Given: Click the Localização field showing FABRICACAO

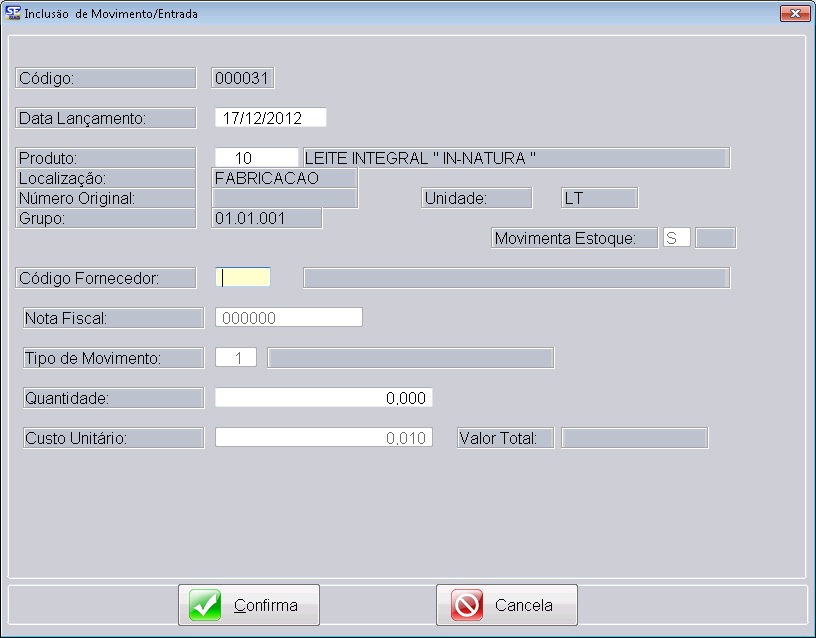Looking at the screenshot, I should (285, 178).
